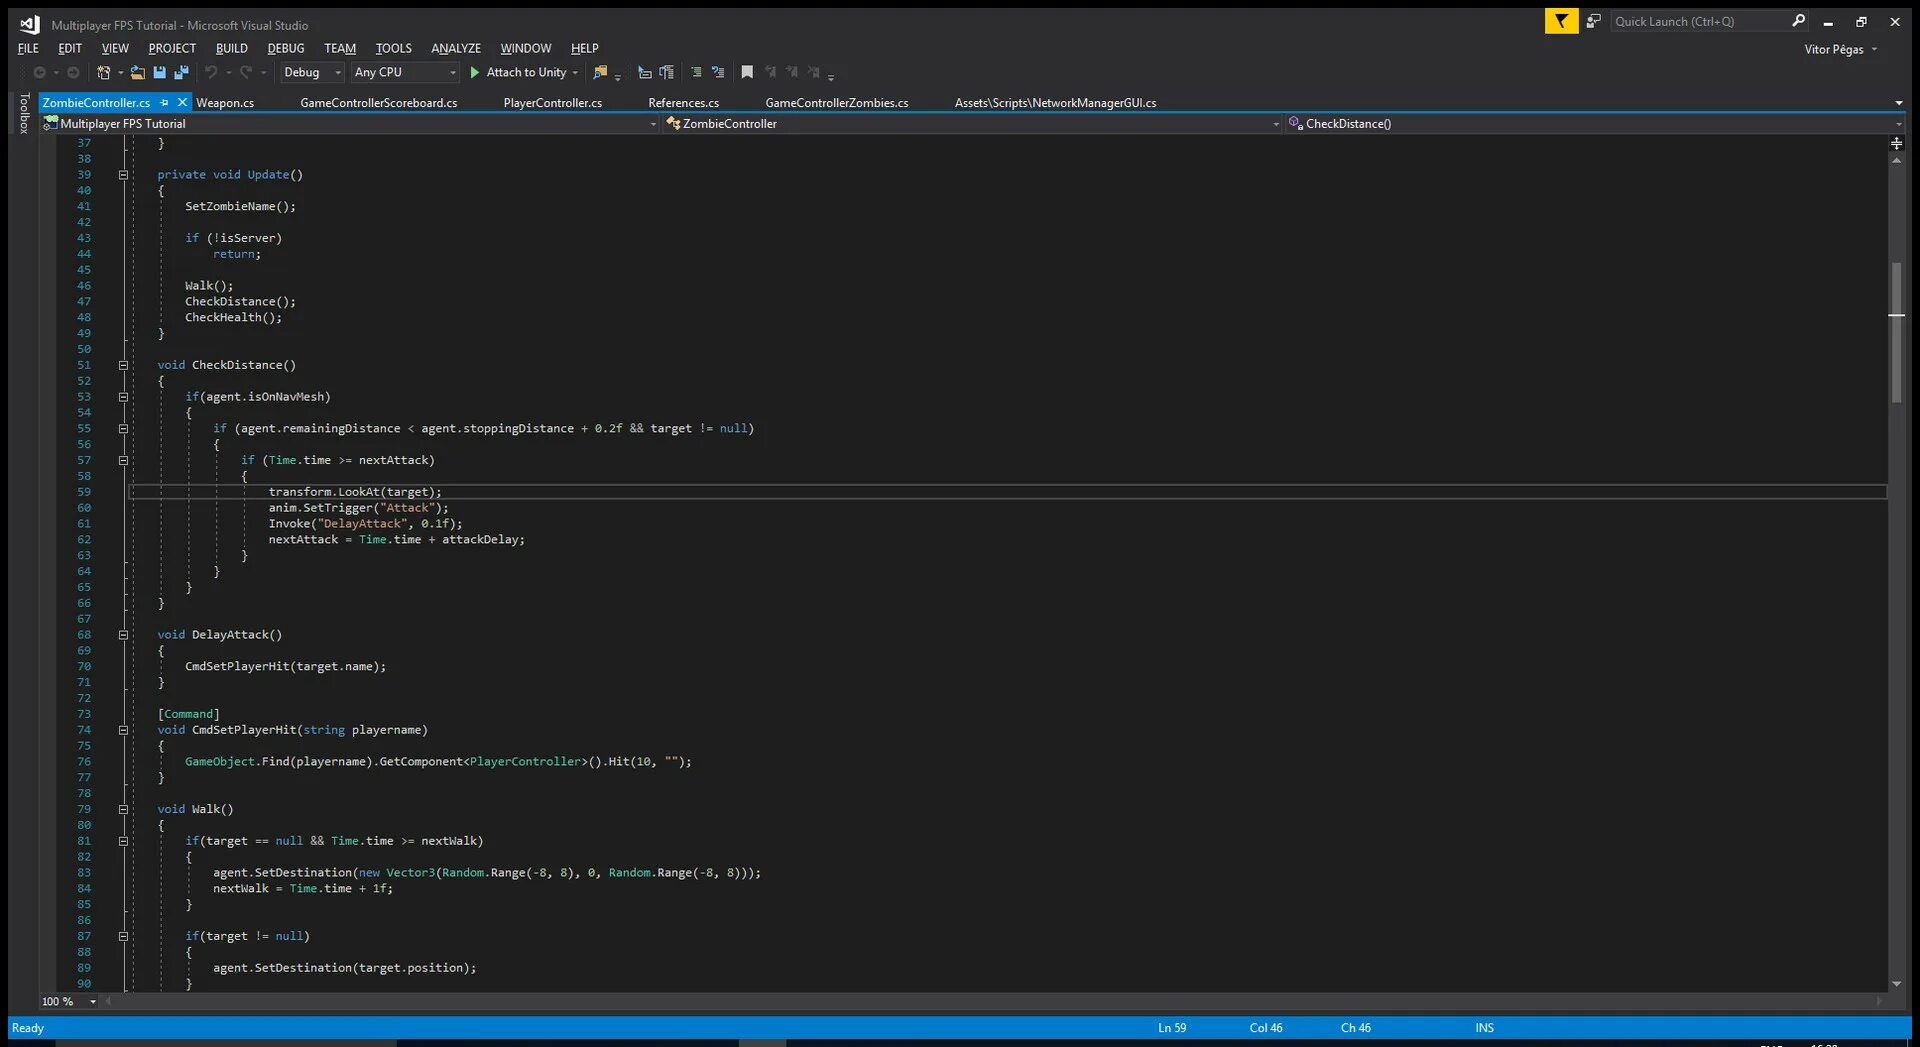
Task: Click the Save All icon
Action: [181, 73]
